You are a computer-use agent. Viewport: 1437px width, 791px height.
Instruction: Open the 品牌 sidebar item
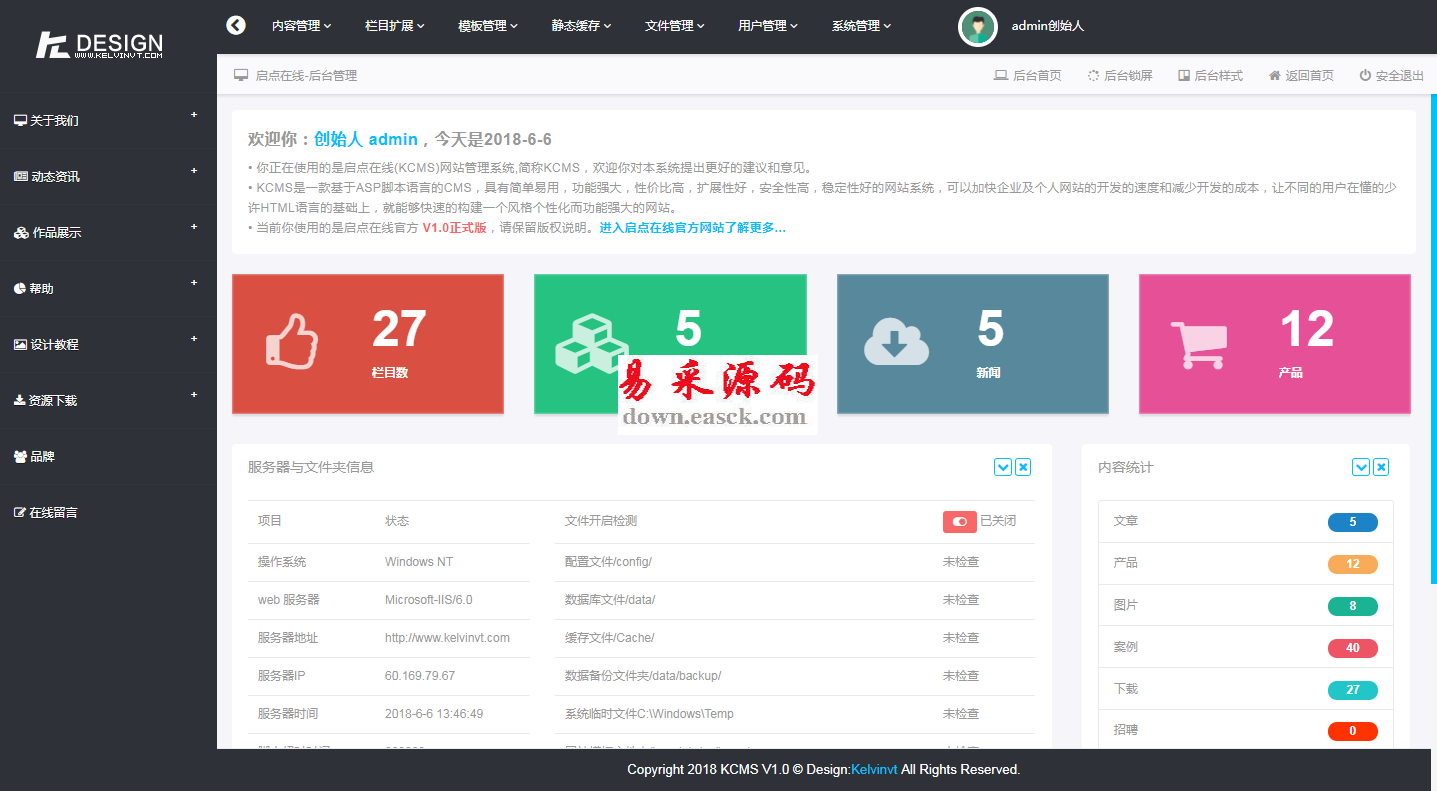pos(42,456)
